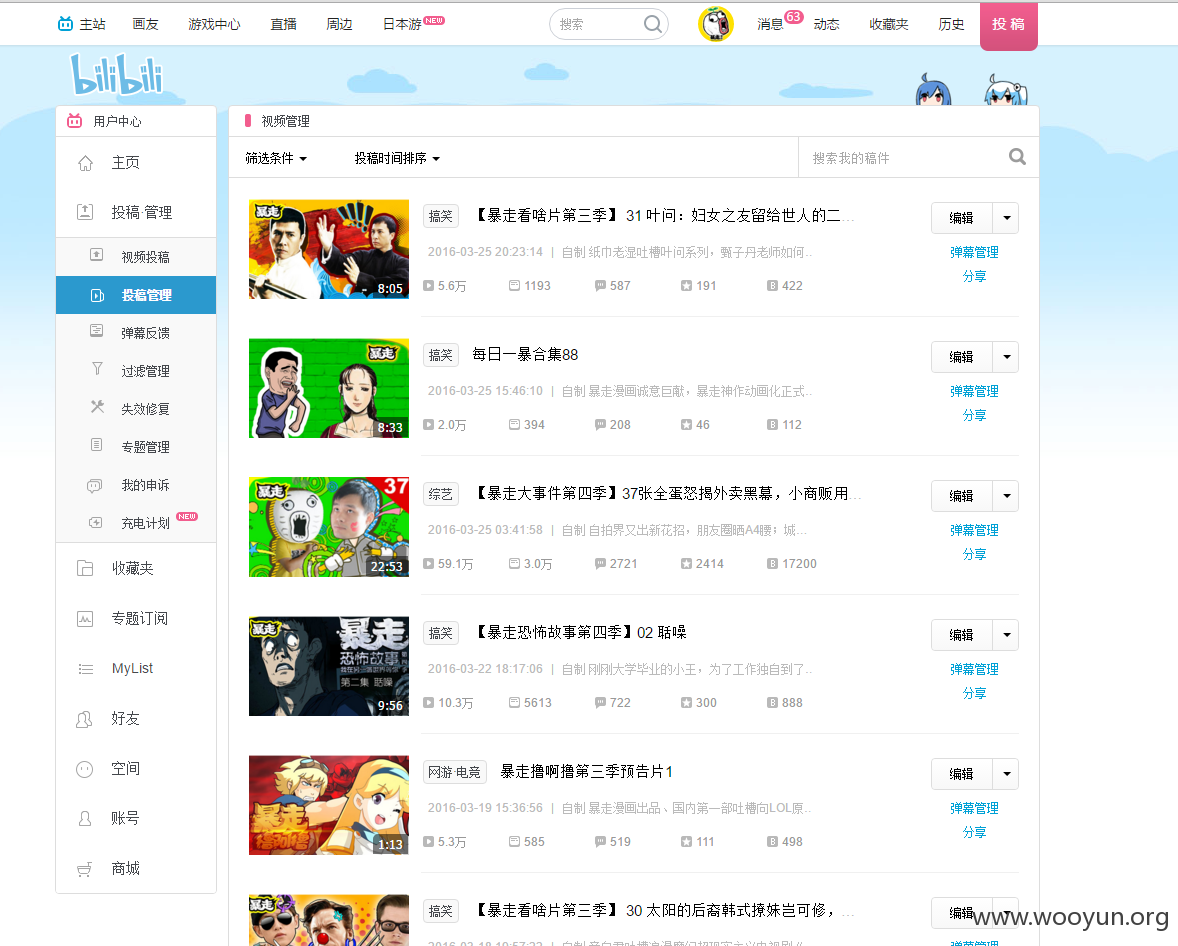The height and width of the screenshot is (946, 1178).
Task: Expand edit arrow for 31 叶问 video
Action: click(x=1006, y=218)
